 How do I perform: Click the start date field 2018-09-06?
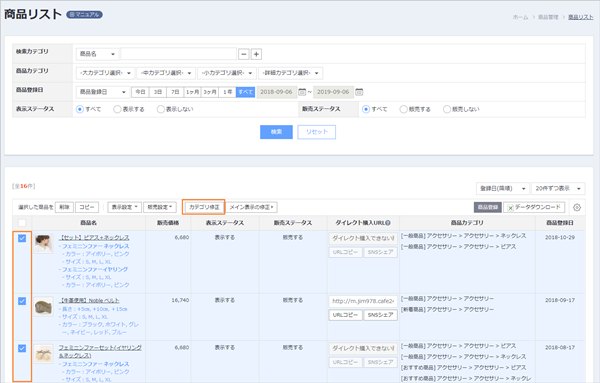(277, 92)
